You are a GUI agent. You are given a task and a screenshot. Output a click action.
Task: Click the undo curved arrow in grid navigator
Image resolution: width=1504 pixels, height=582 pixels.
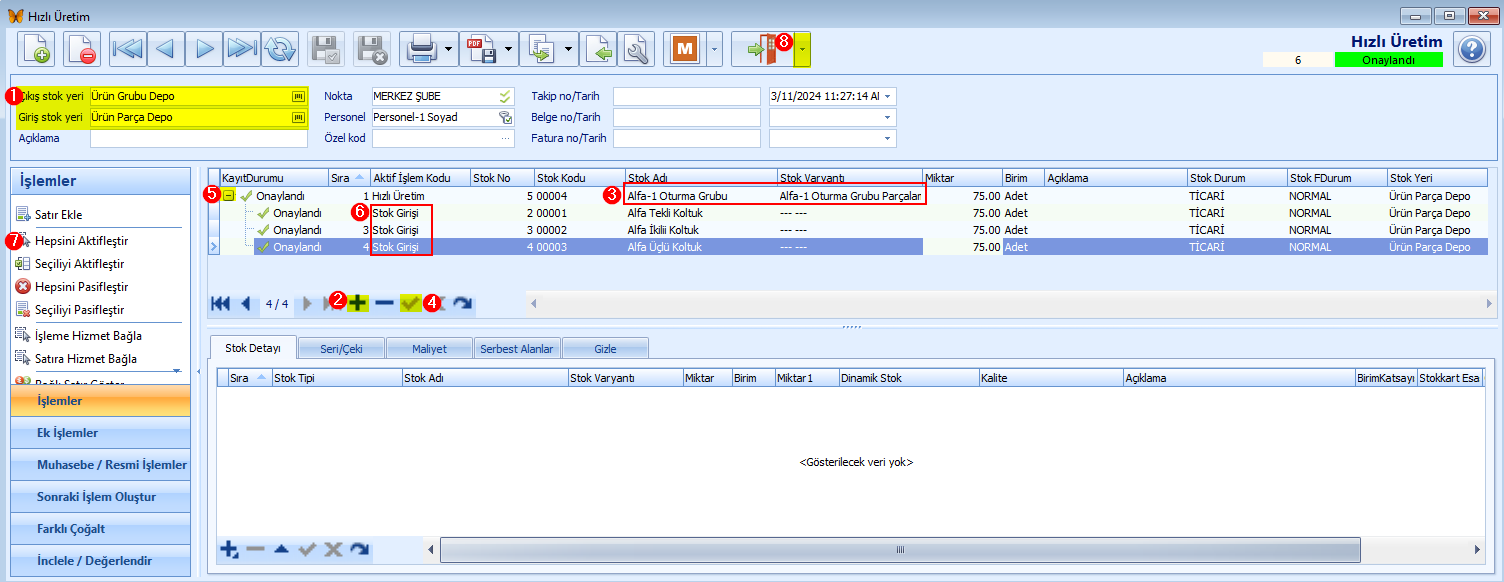[x=462, y=303]
